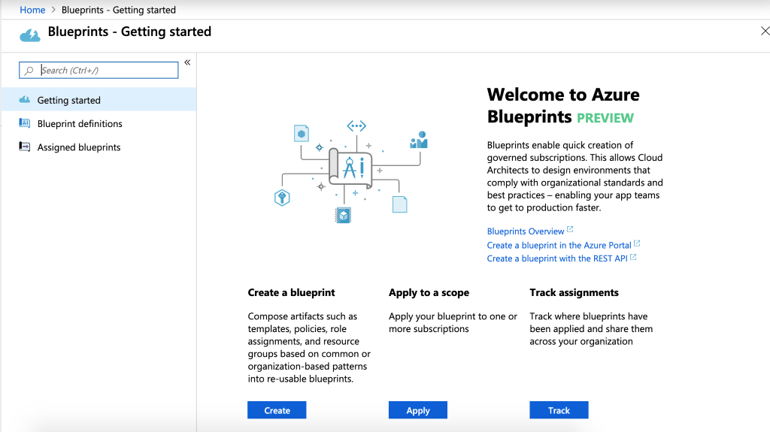
Task: Click the blueprint scroll illustration
Action: pyautogui.click(x=350, y=167)
